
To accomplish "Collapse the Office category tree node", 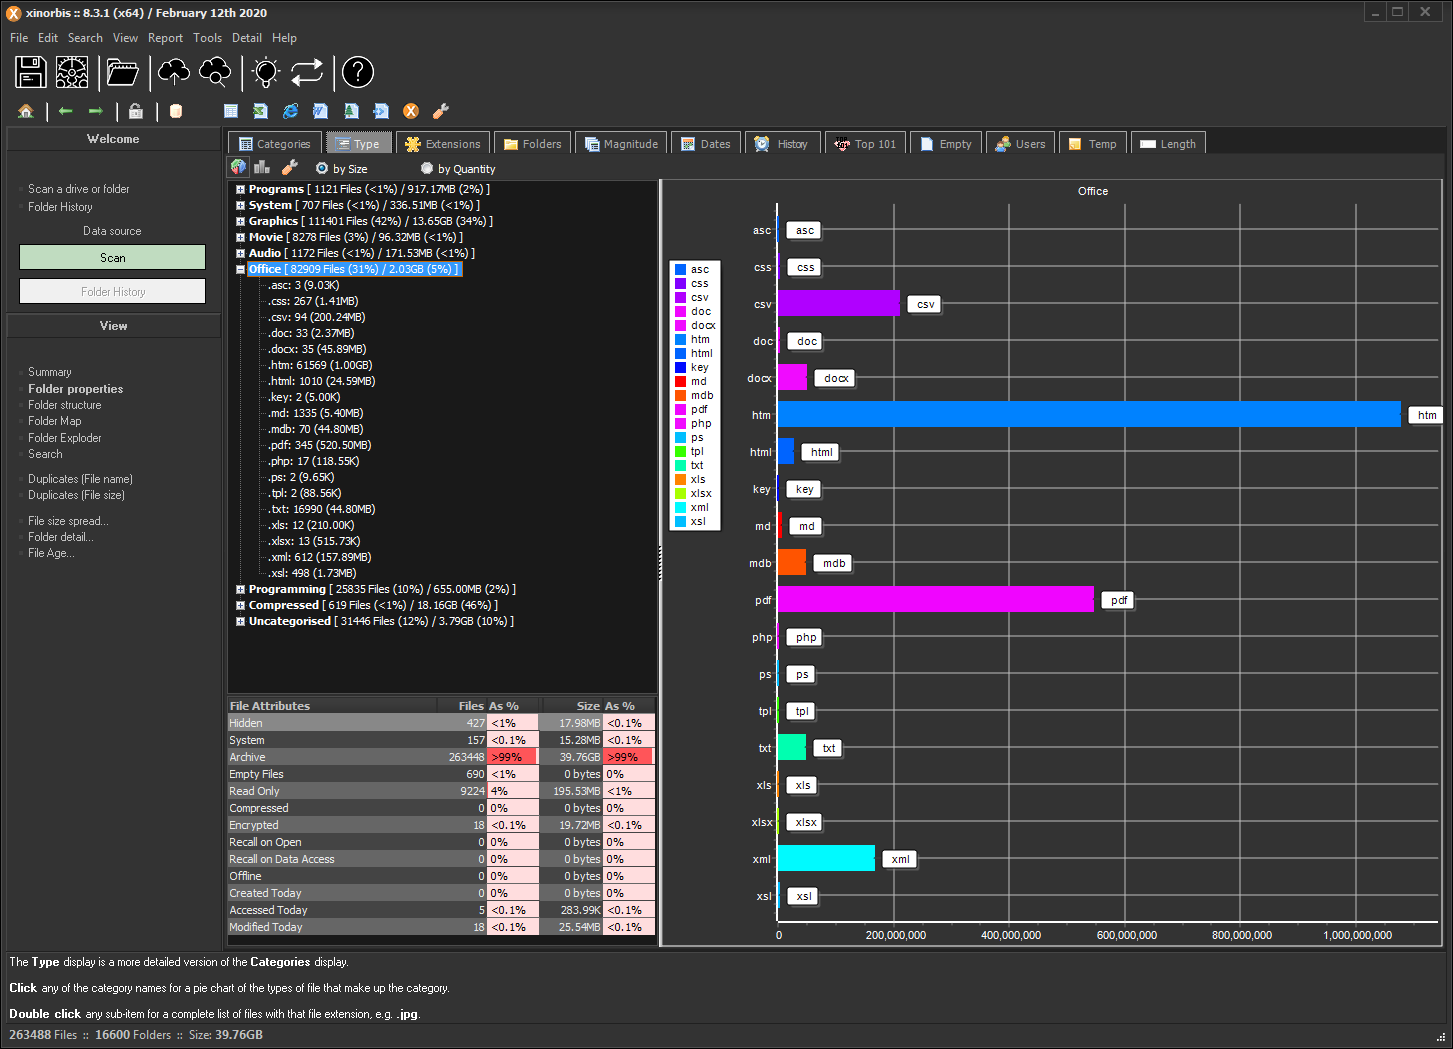I will pyautogui.click(x=240, y=270).
